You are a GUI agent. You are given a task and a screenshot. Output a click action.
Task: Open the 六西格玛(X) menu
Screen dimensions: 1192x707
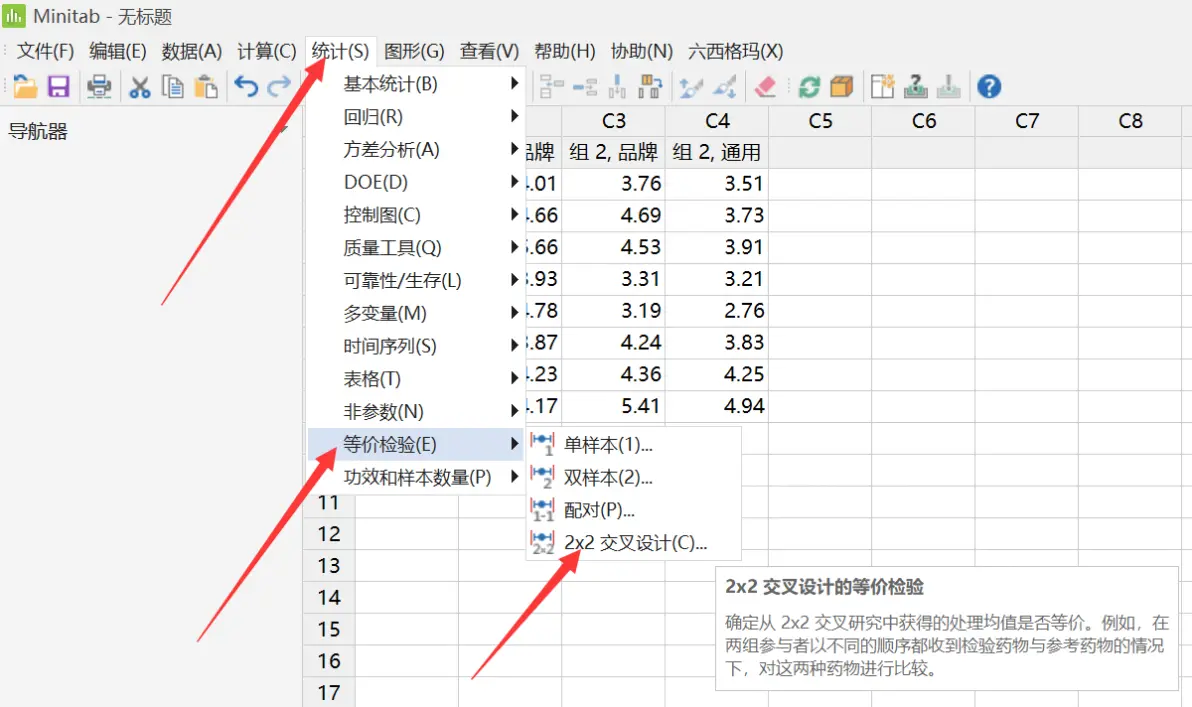736,51
